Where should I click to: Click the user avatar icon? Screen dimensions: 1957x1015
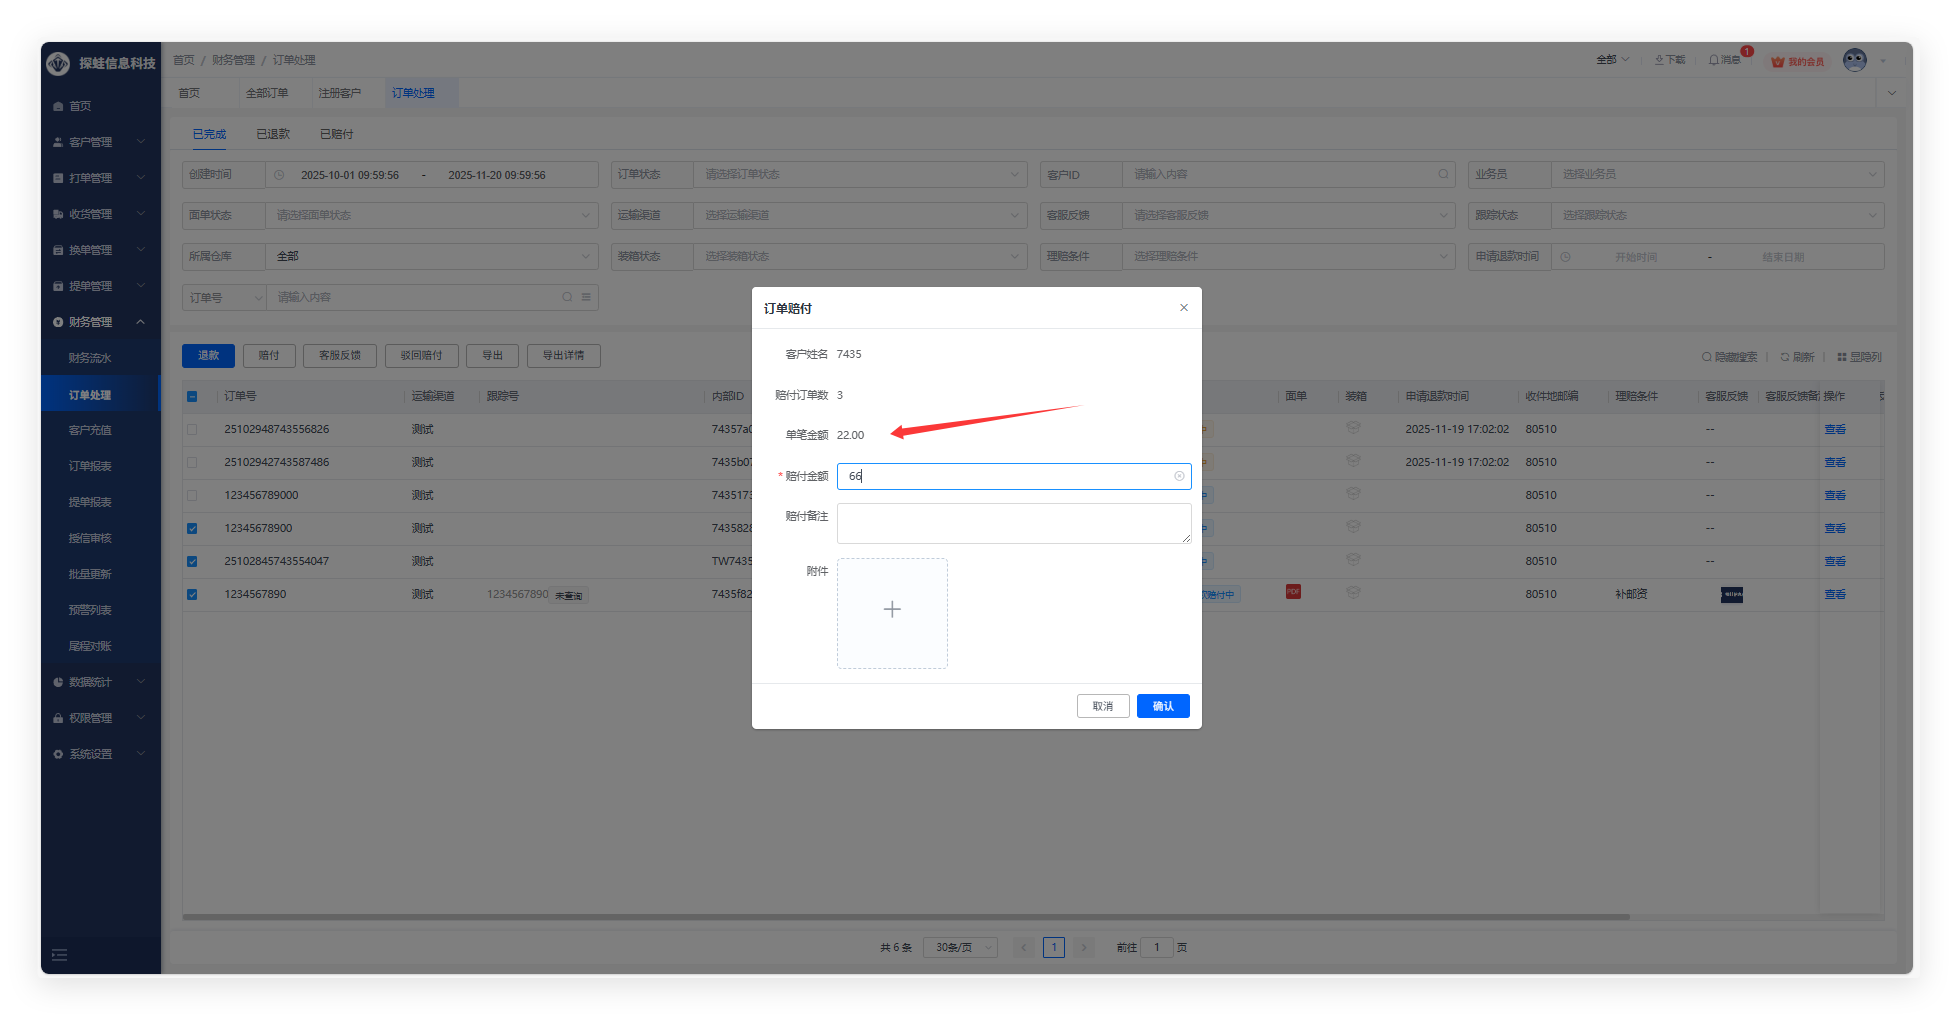(x=1854, y=61)
